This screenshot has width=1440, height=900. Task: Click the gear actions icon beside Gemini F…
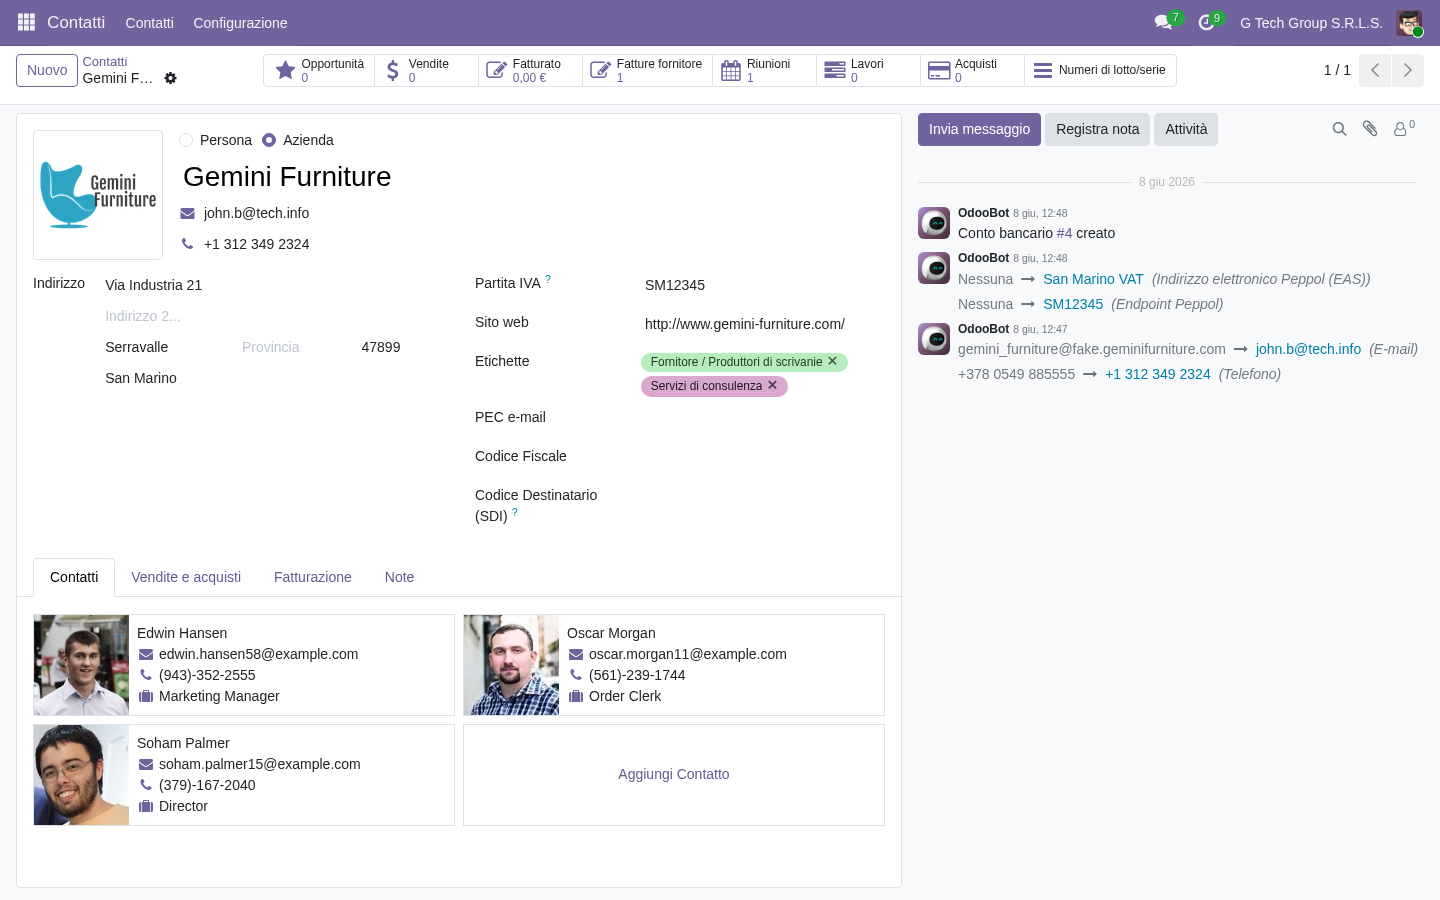click(x=170, y=78)
